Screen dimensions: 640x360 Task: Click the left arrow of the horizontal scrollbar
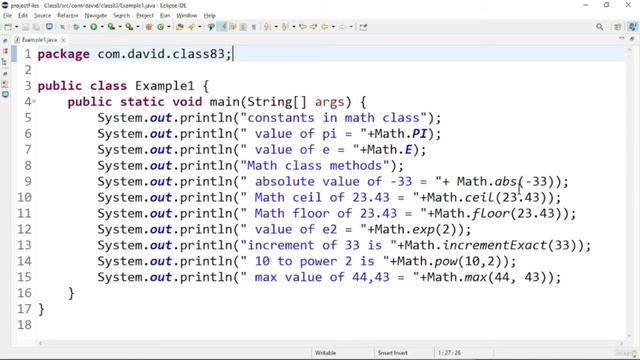click(40, 343)
